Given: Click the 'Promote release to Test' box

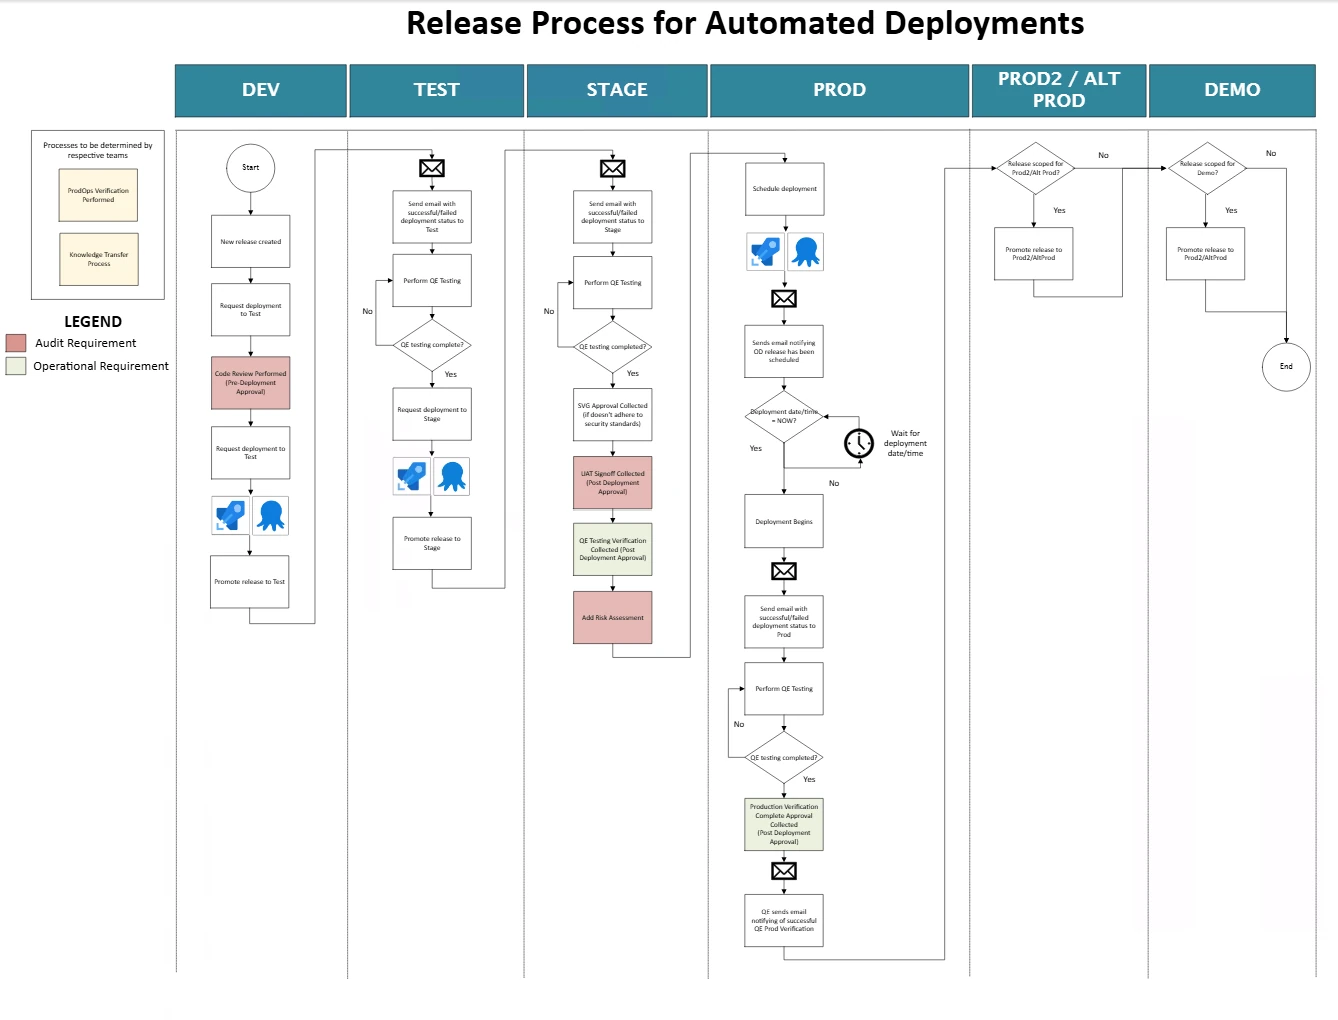Looking at the screenshot, I should coord(250,581).
